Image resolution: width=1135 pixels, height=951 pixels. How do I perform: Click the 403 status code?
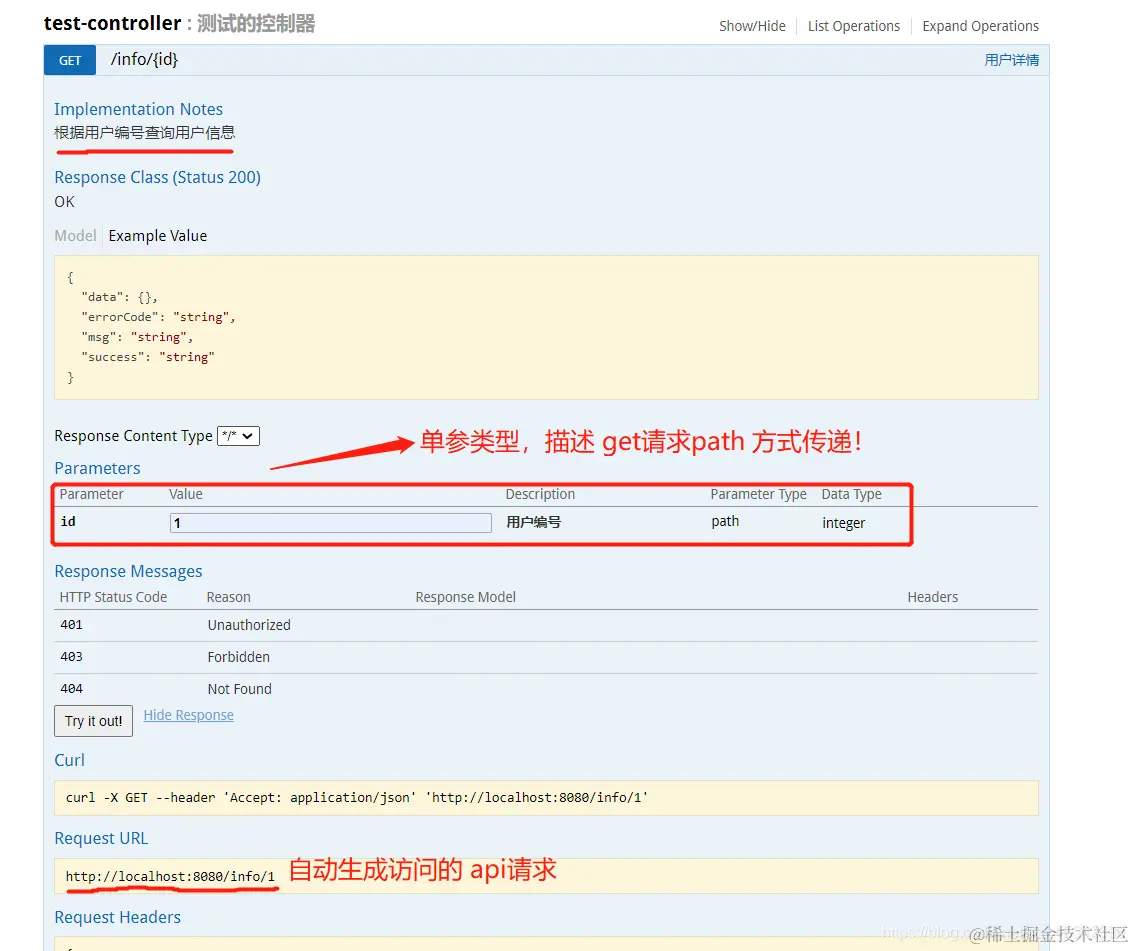(72, 656)
